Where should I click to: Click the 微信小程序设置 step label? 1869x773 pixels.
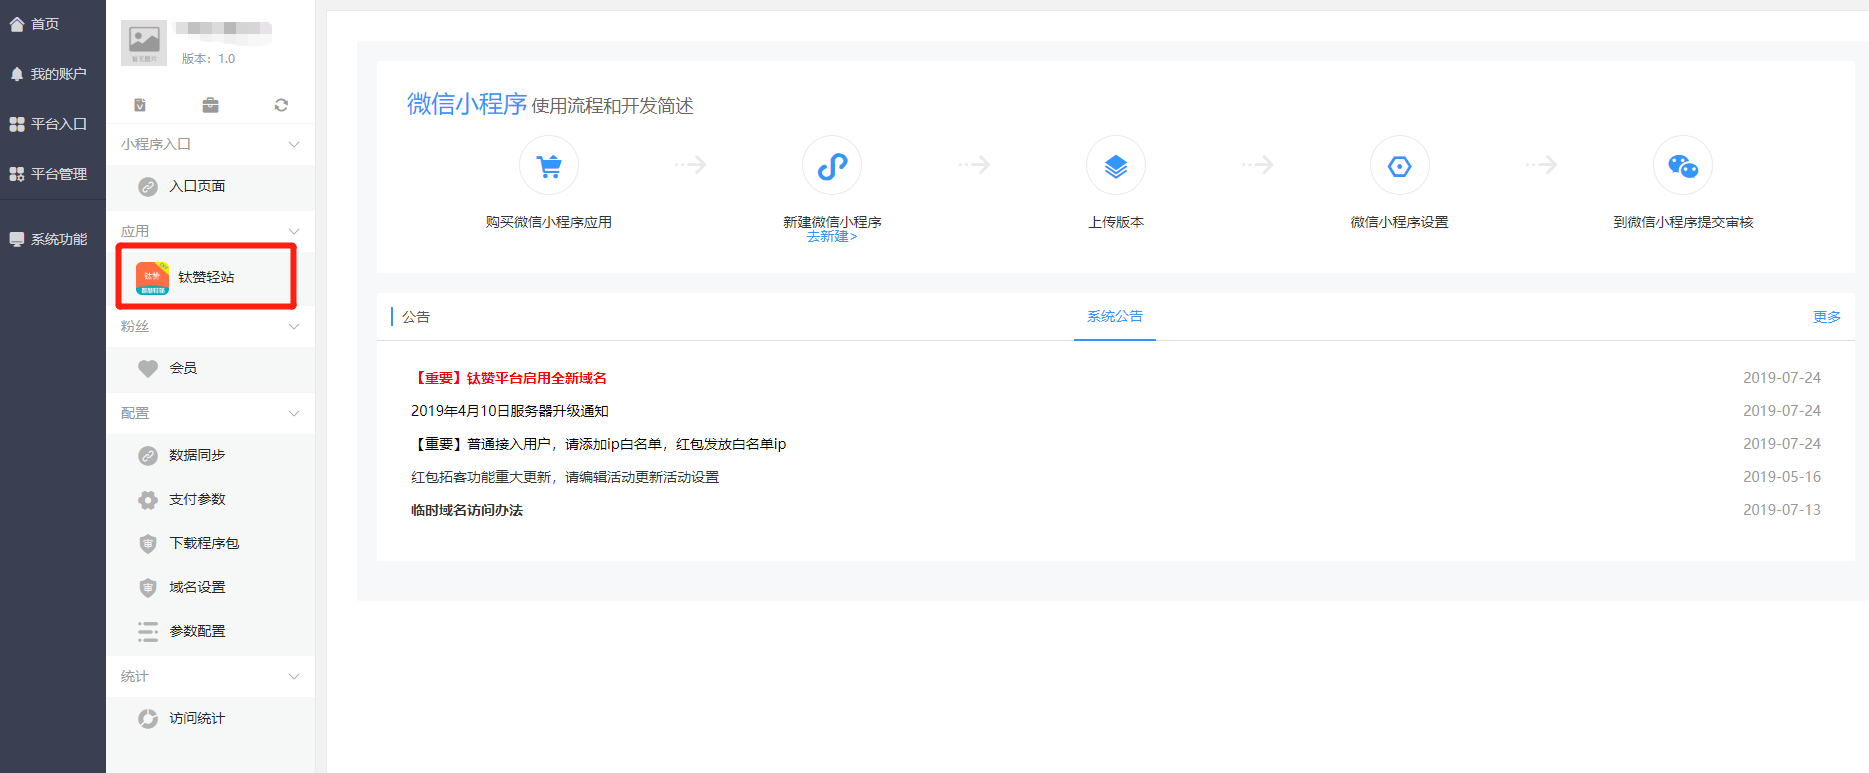[1400, 222]
